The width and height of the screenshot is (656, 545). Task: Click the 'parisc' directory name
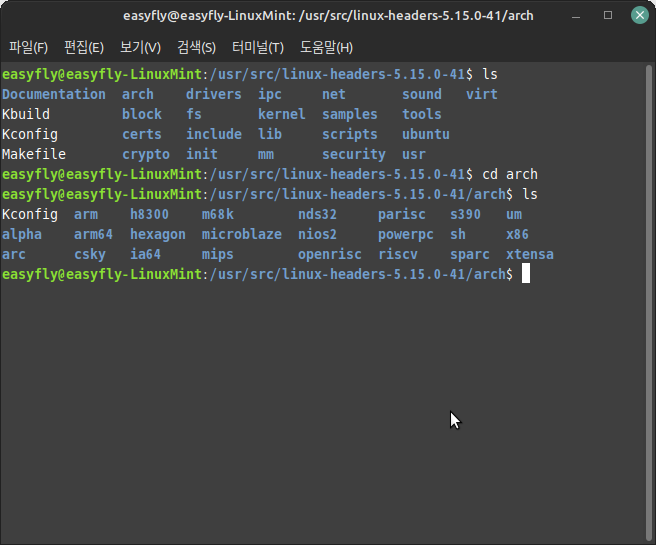tap(402, 214)
